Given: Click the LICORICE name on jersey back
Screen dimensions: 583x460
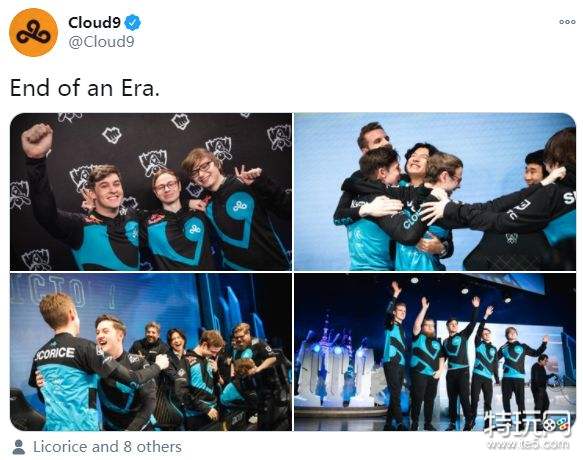Looking at the screenshot, I should pyautogui.click(x=55, y=353).
